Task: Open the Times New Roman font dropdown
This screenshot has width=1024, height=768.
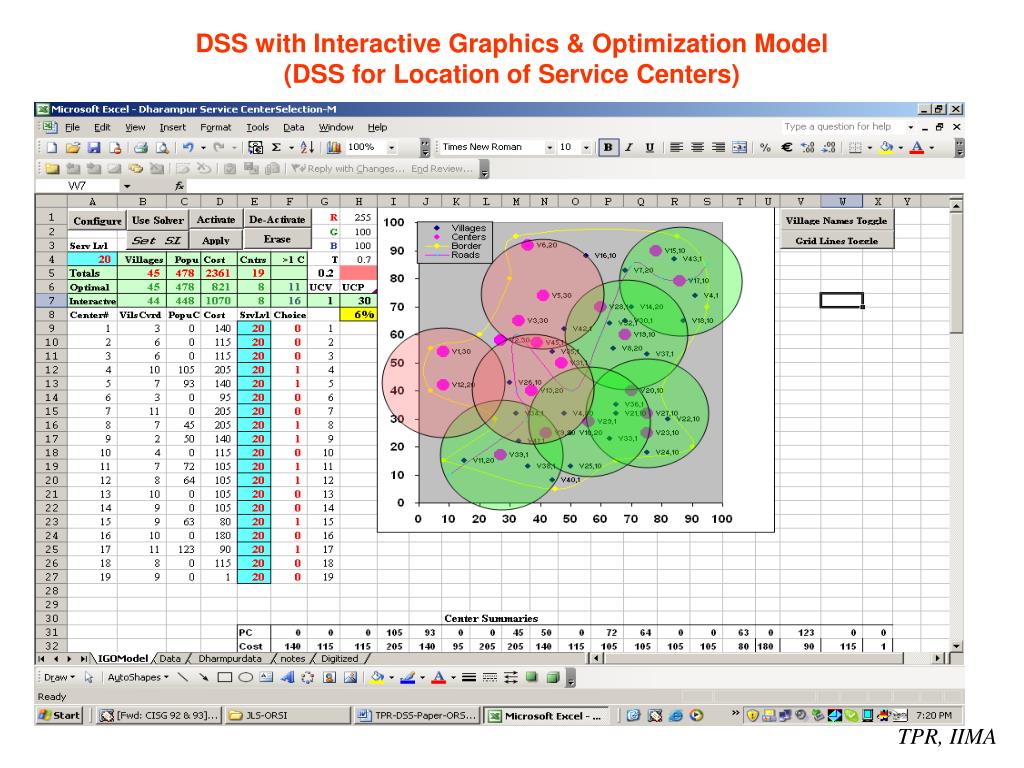Action: pos(549,148)
